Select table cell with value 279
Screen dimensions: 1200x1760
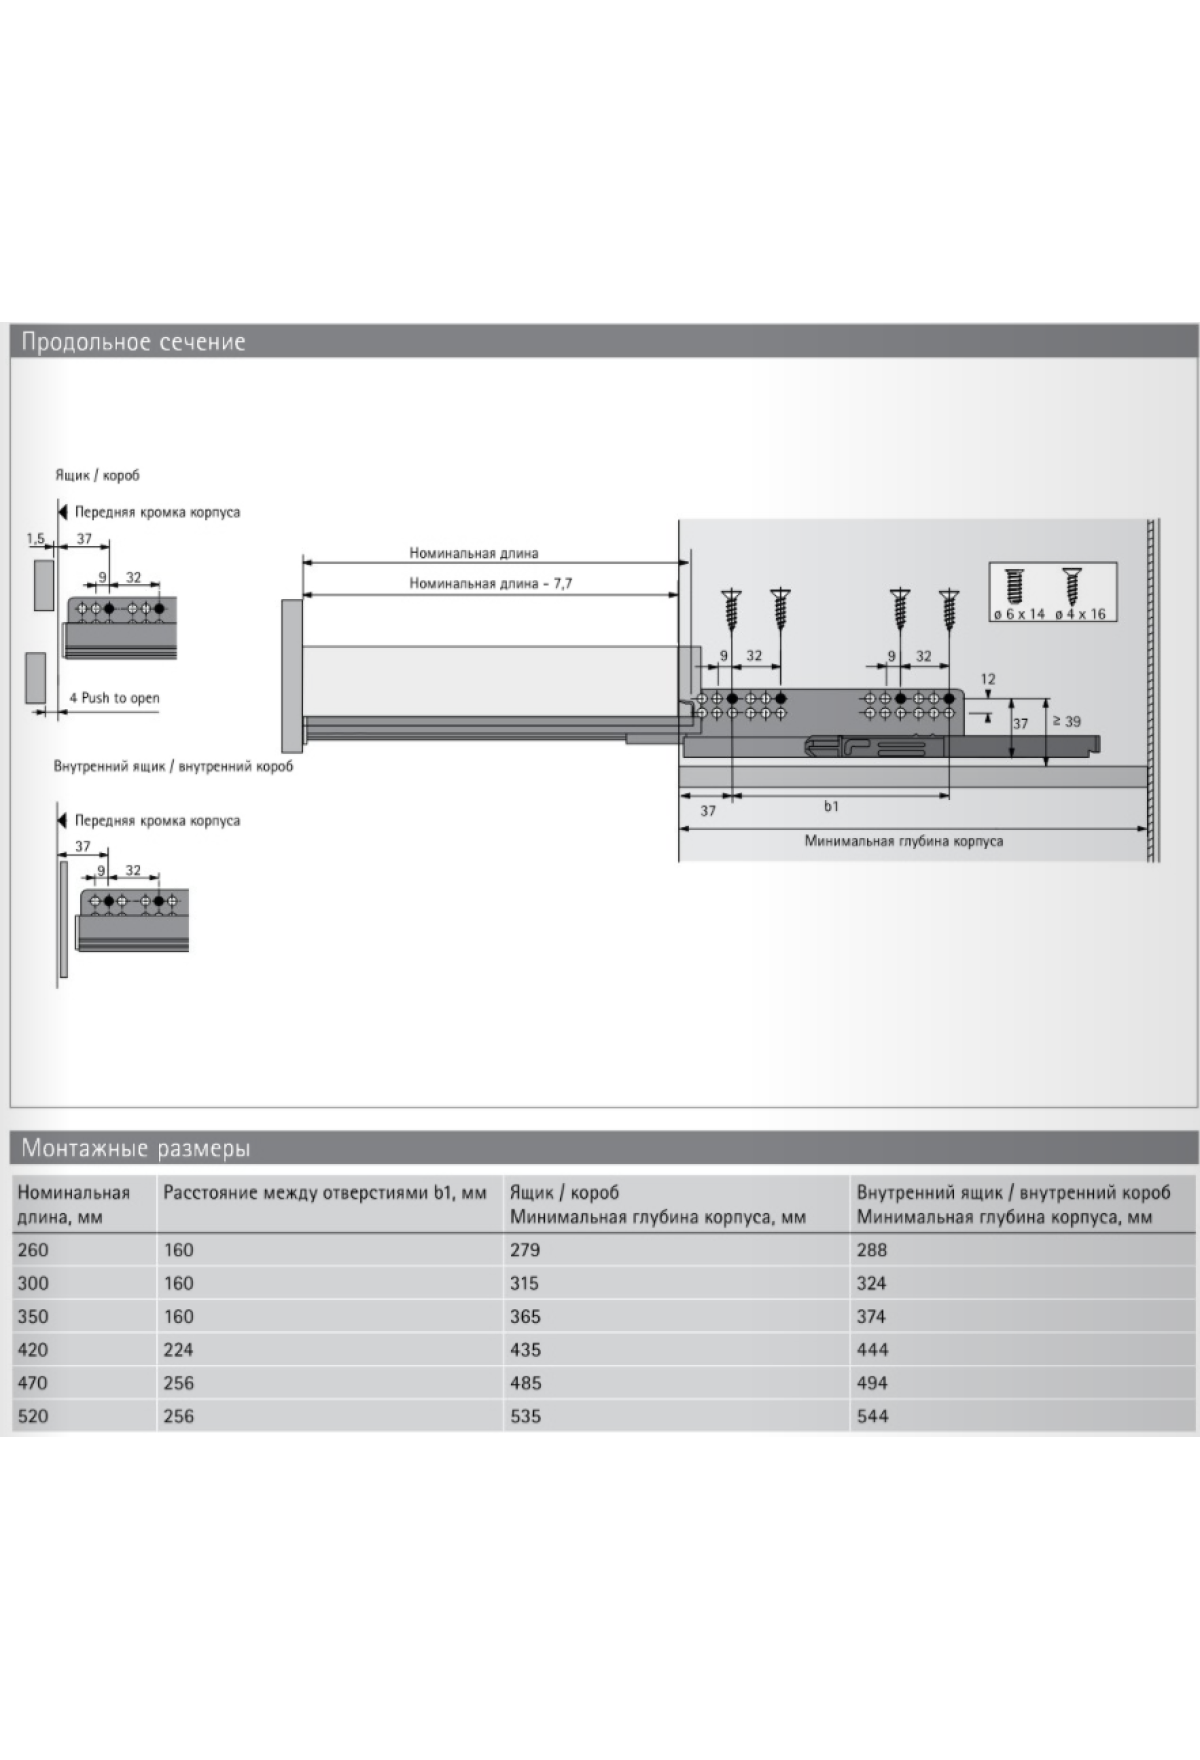[525, 1250]
